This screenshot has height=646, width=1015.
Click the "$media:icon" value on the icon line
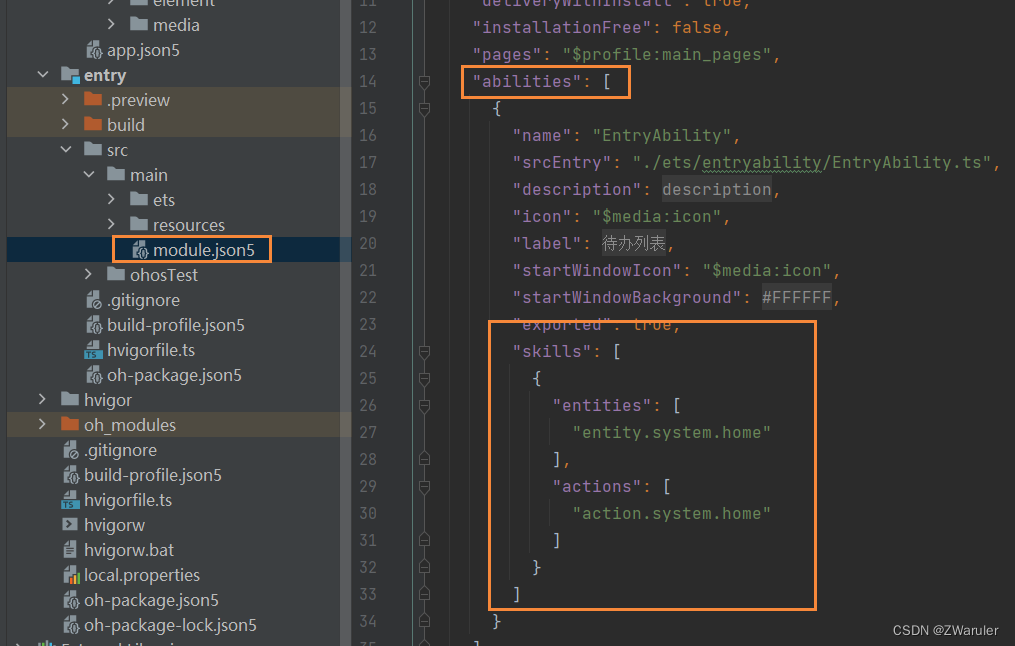[656, 216]
